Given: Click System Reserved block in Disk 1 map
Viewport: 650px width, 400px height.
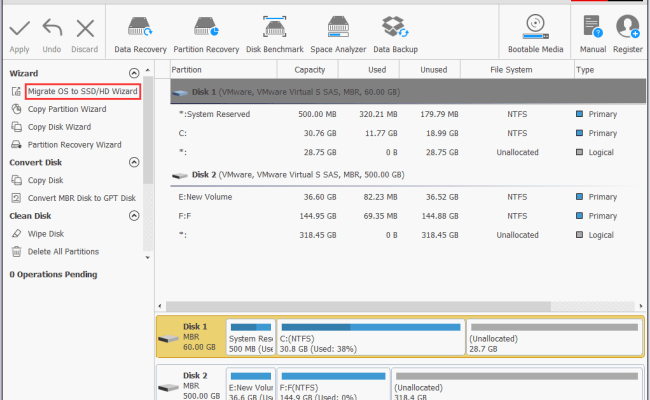Looking at the screenshot, I should click(x=251, y=337).
